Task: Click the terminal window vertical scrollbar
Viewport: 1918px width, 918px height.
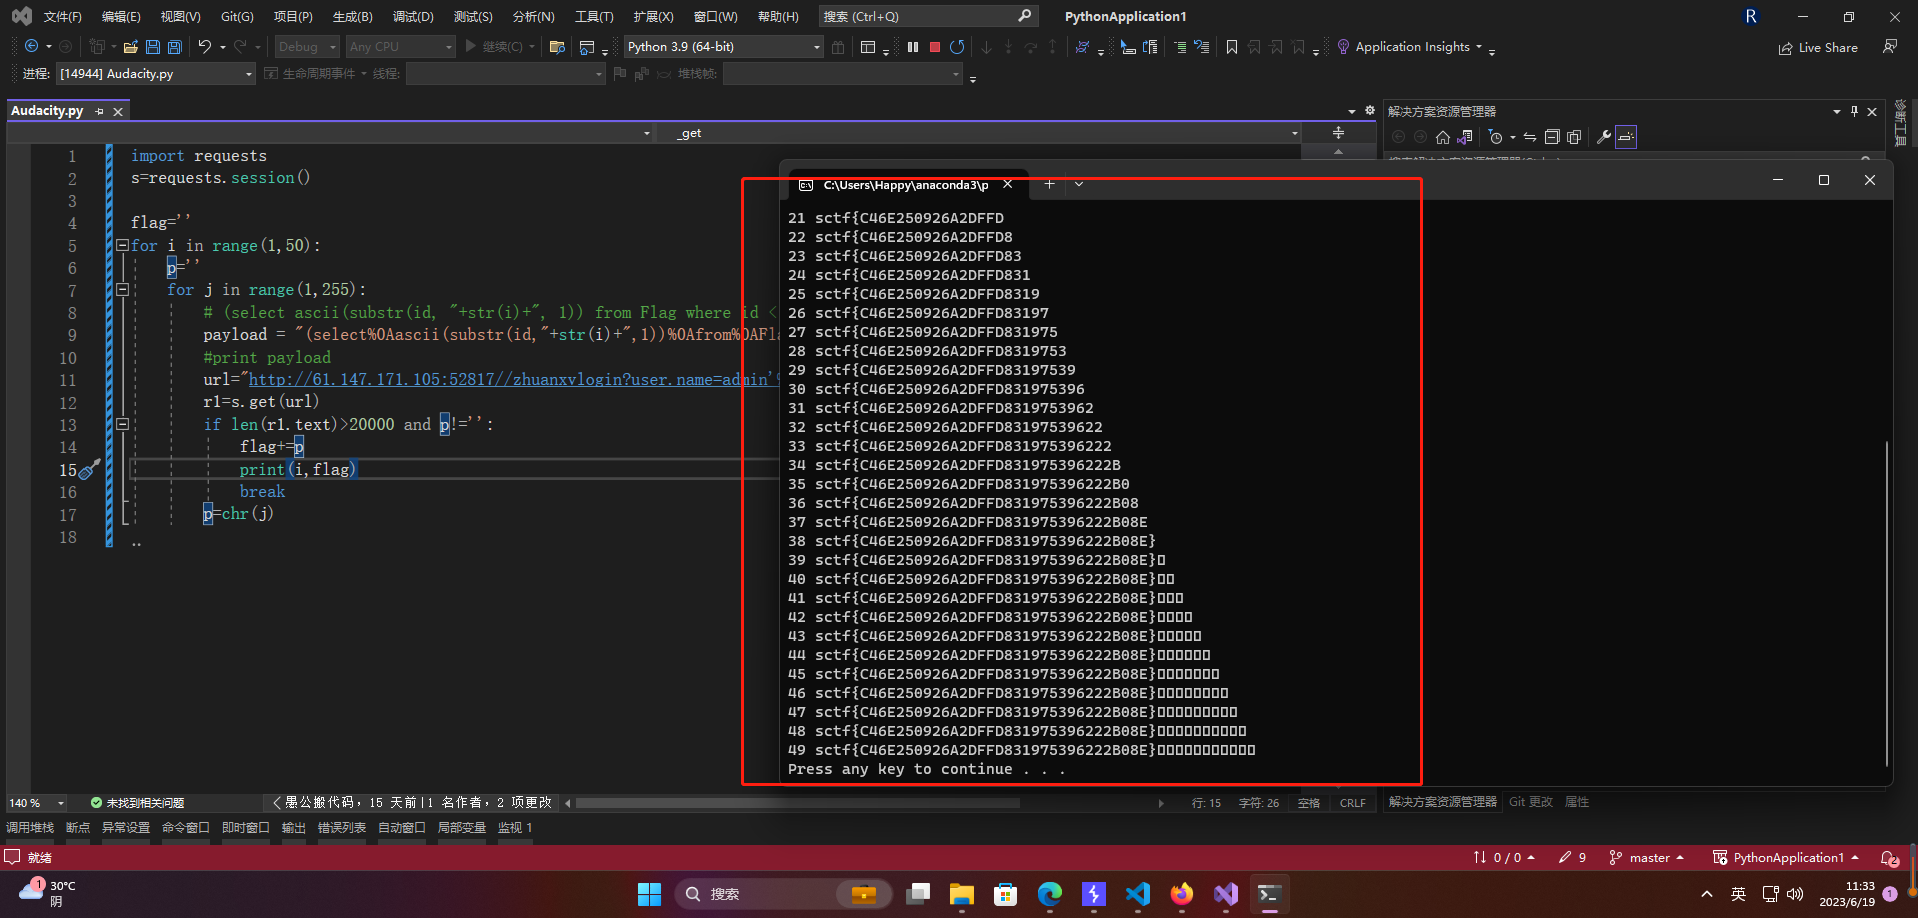Action: coord(1887,603)
